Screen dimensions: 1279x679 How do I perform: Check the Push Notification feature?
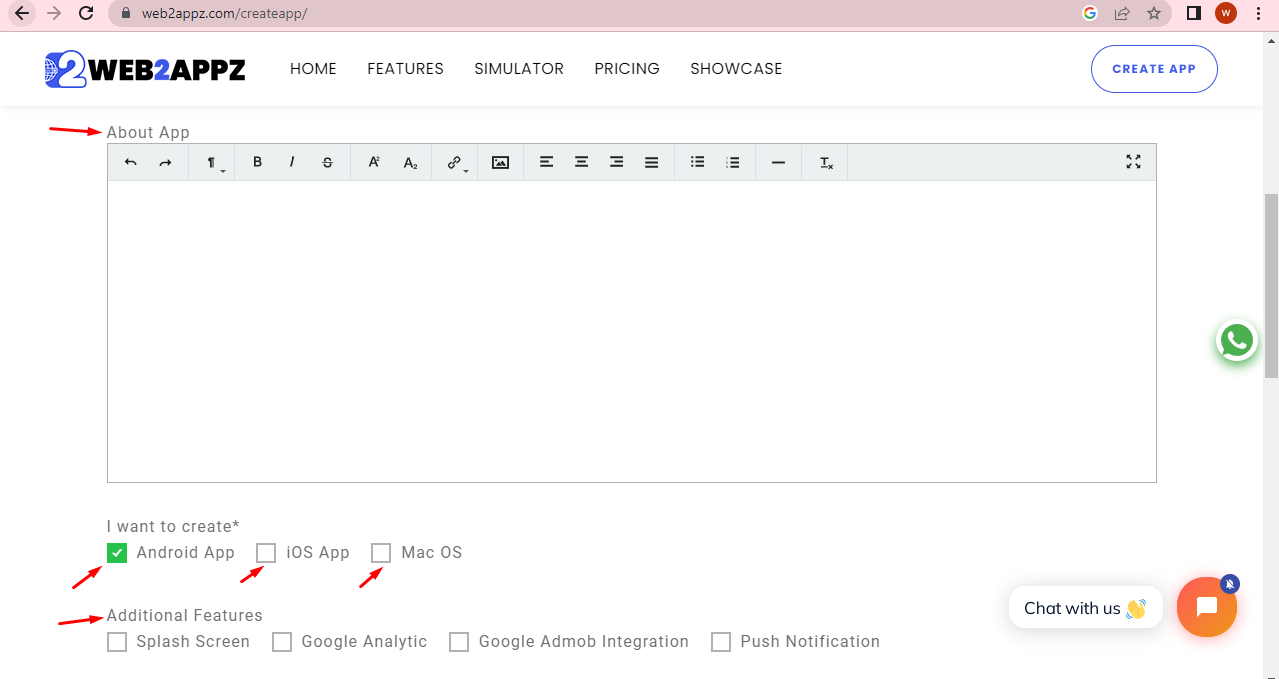coord(721,641)
